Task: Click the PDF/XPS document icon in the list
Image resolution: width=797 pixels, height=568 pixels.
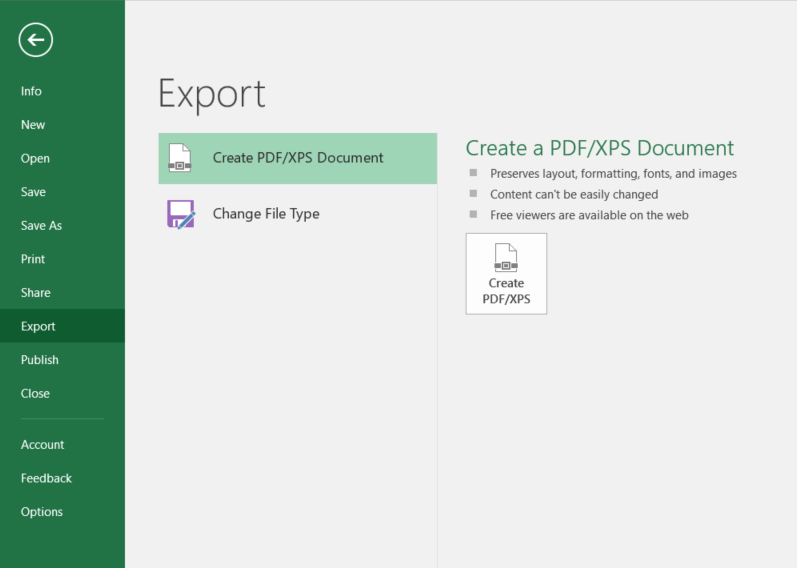Action: click(179, 158)
